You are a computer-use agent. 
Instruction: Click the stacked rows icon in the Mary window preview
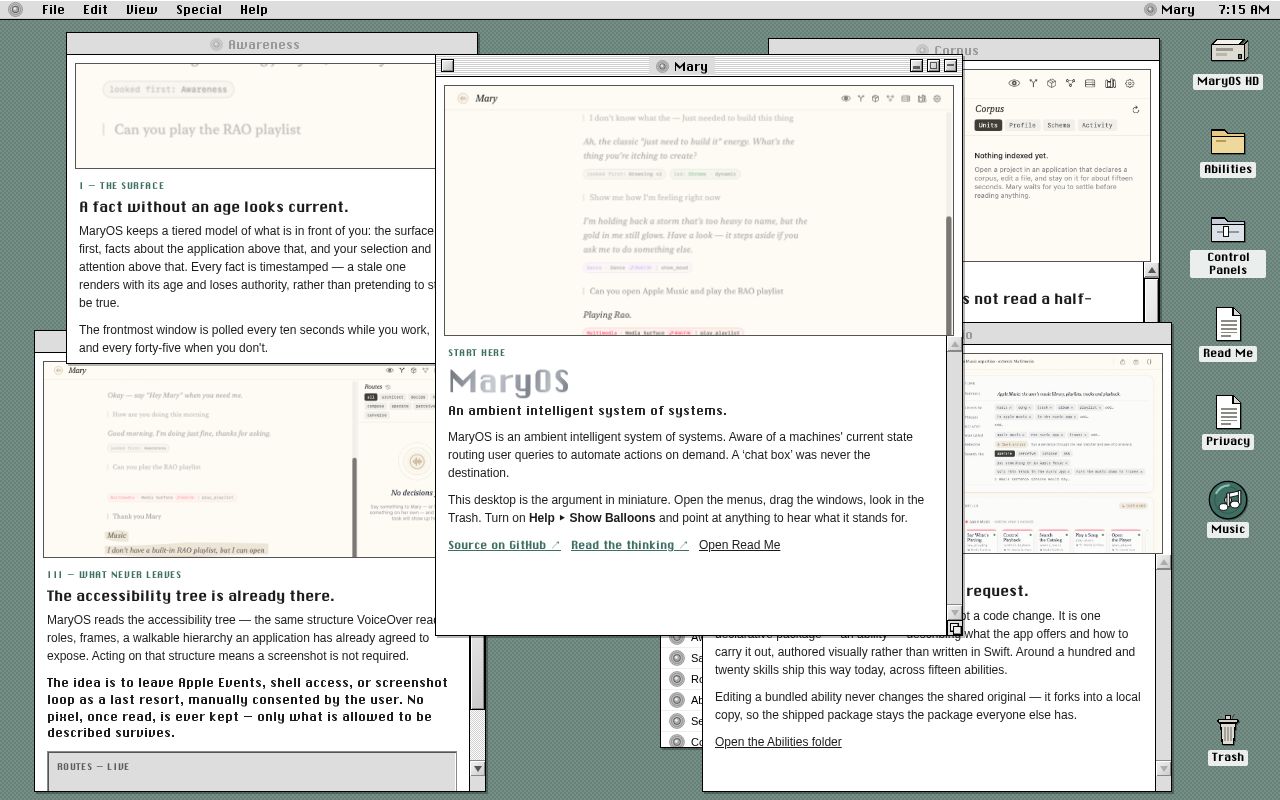pos(906,98)
